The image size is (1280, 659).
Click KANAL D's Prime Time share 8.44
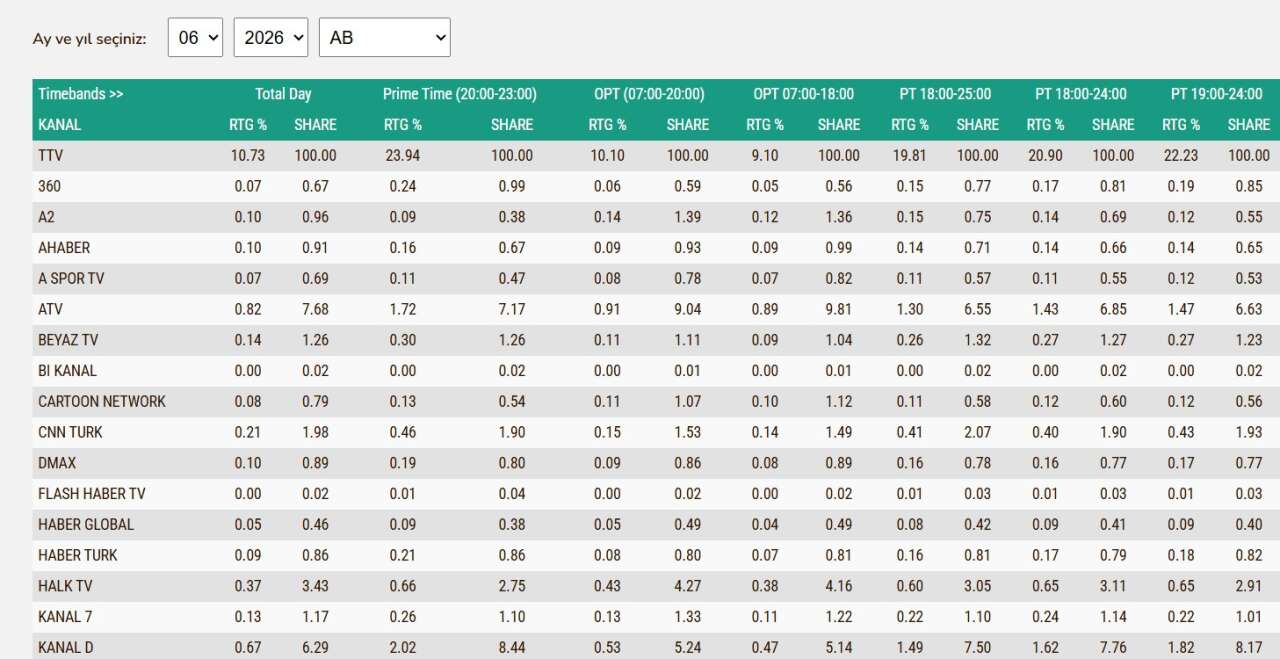click(x=512, y=648)
